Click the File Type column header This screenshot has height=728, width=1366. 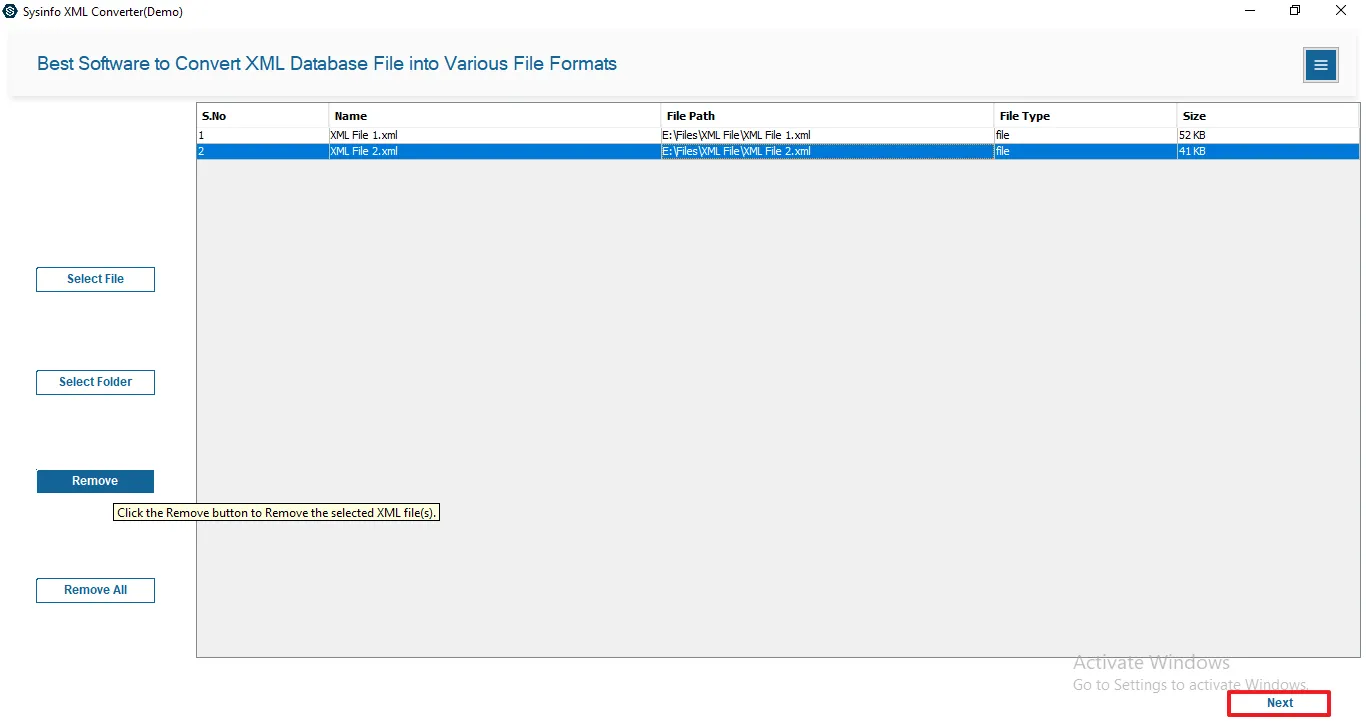(x=1085, y=116)
